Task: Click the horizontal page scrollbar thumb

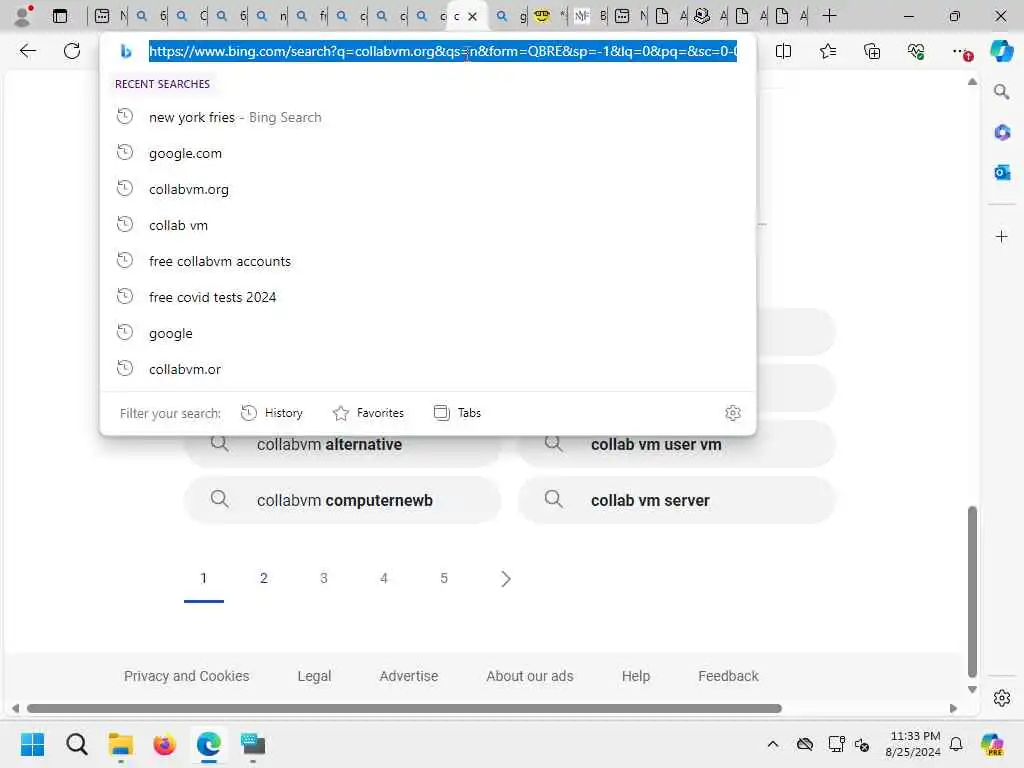Action: tap(404, 709)
